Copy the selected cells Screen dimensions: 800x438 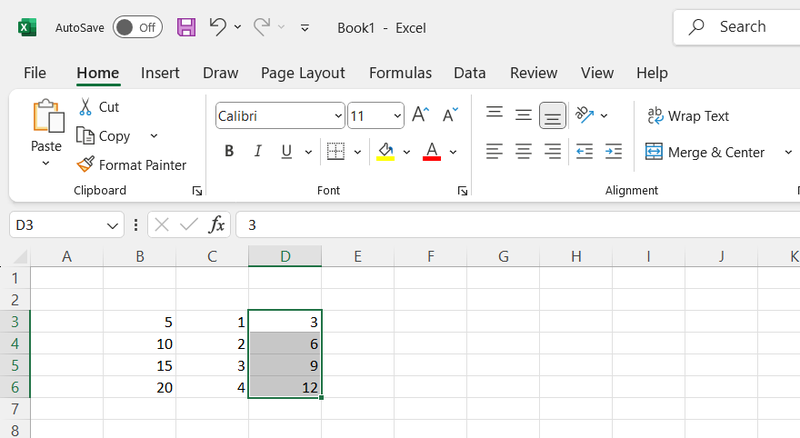click(104, 136)
